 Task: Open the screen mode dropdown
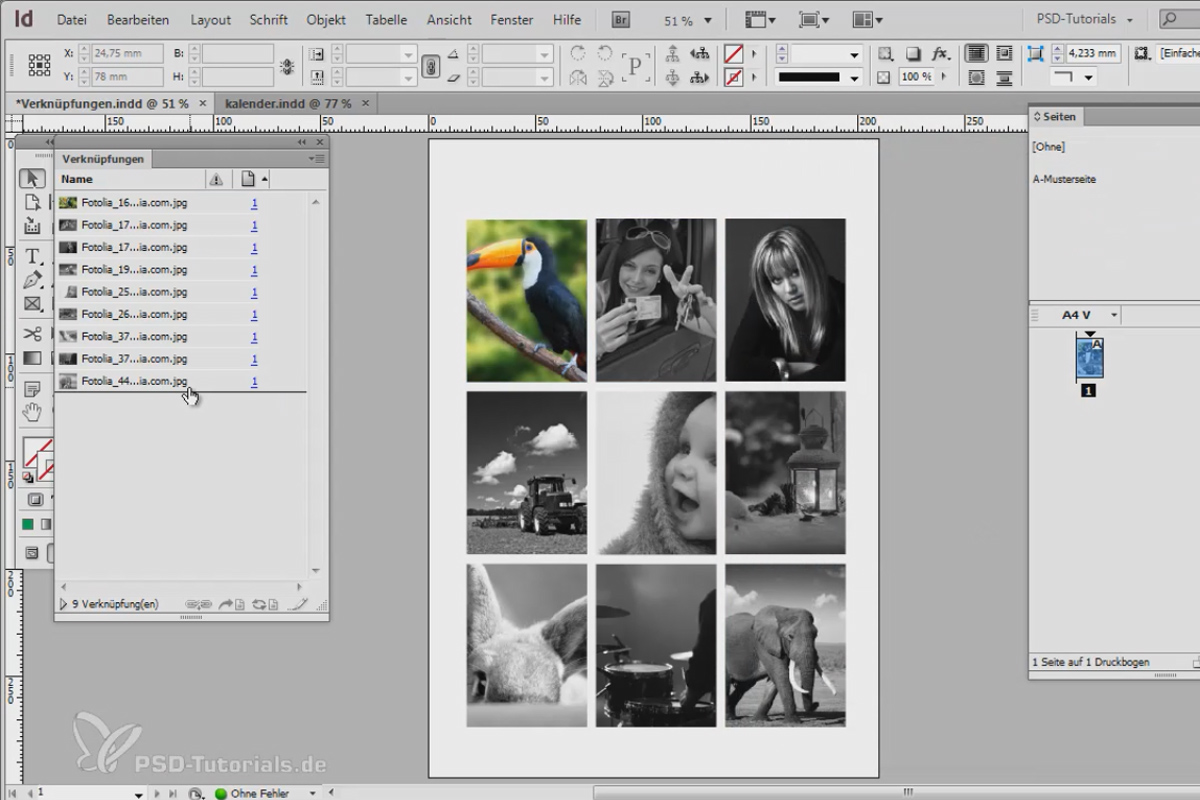815,20
